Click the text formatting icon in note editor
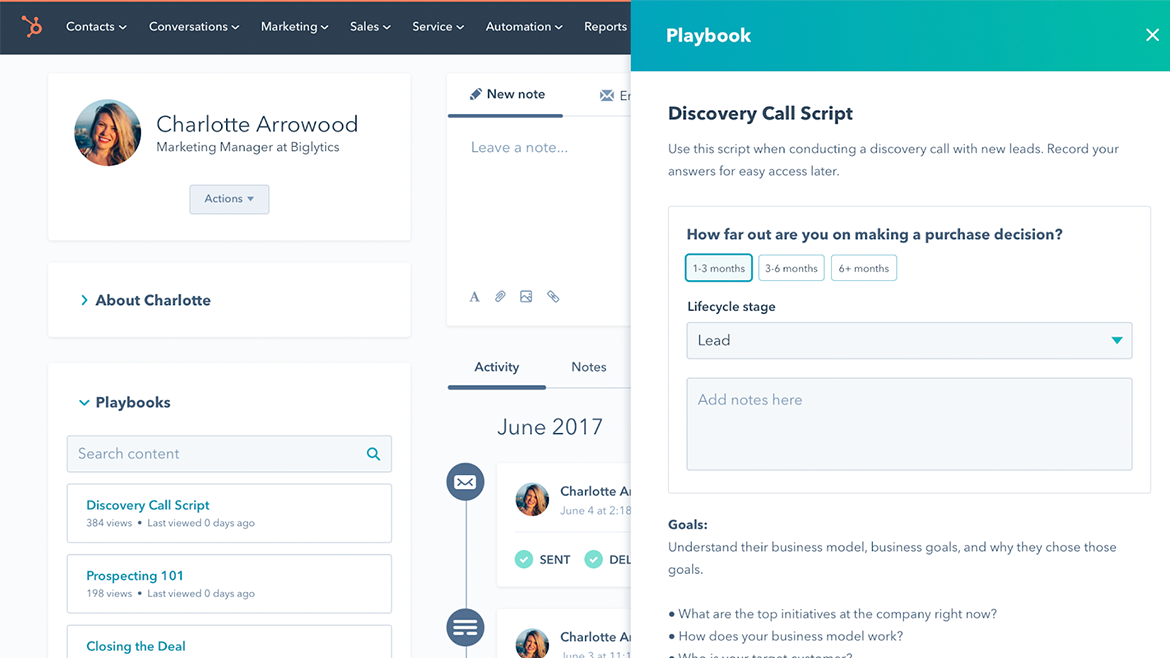 click(x=475, y=297)
